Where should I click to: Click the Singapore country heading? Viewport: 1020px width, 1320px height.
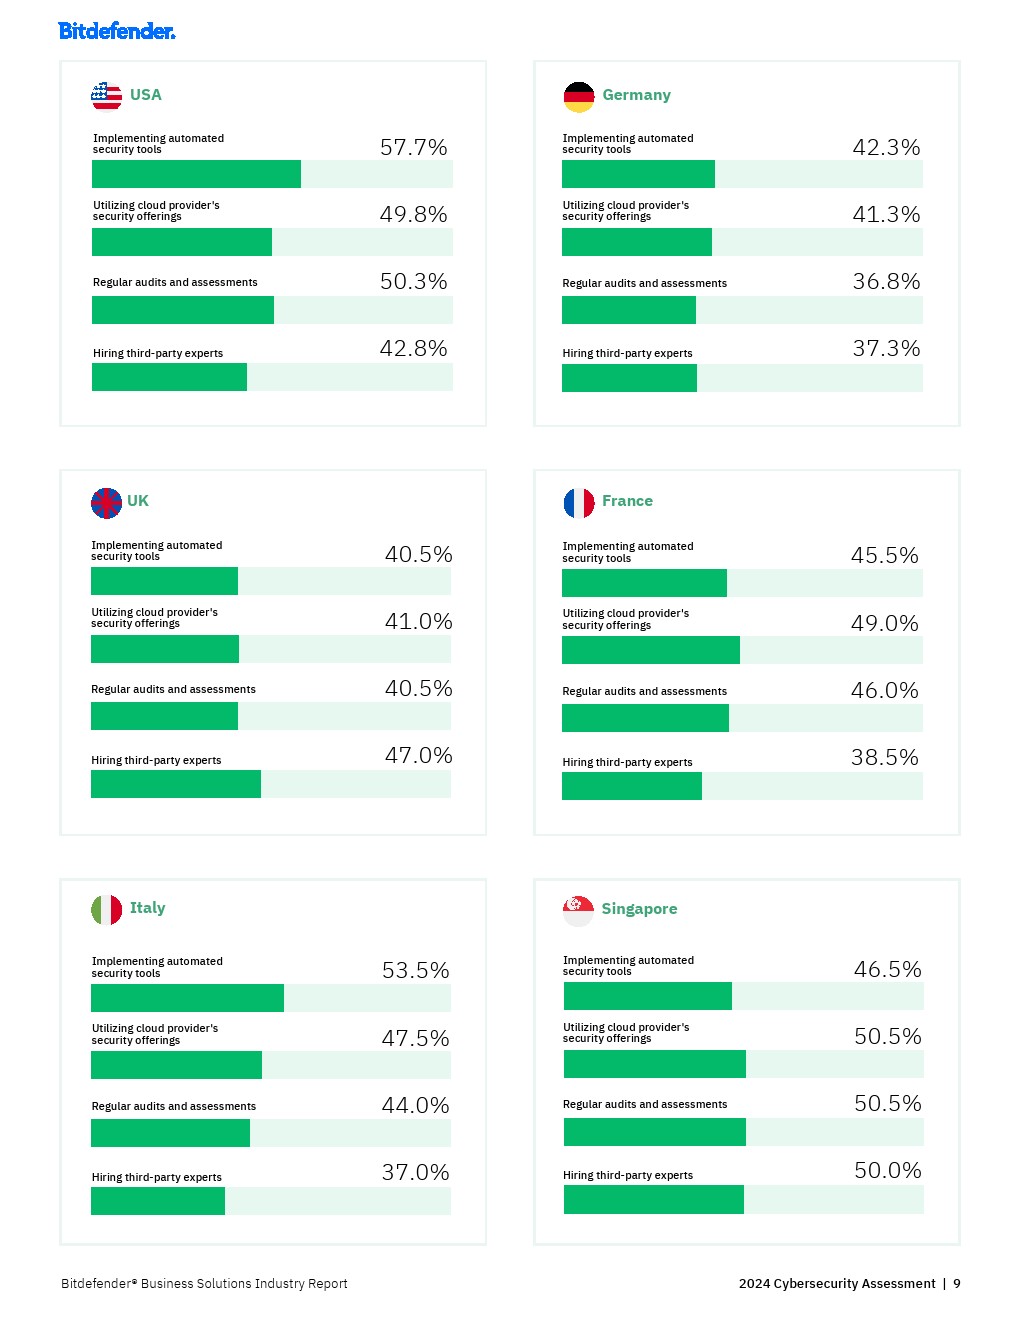click(639, 909)
